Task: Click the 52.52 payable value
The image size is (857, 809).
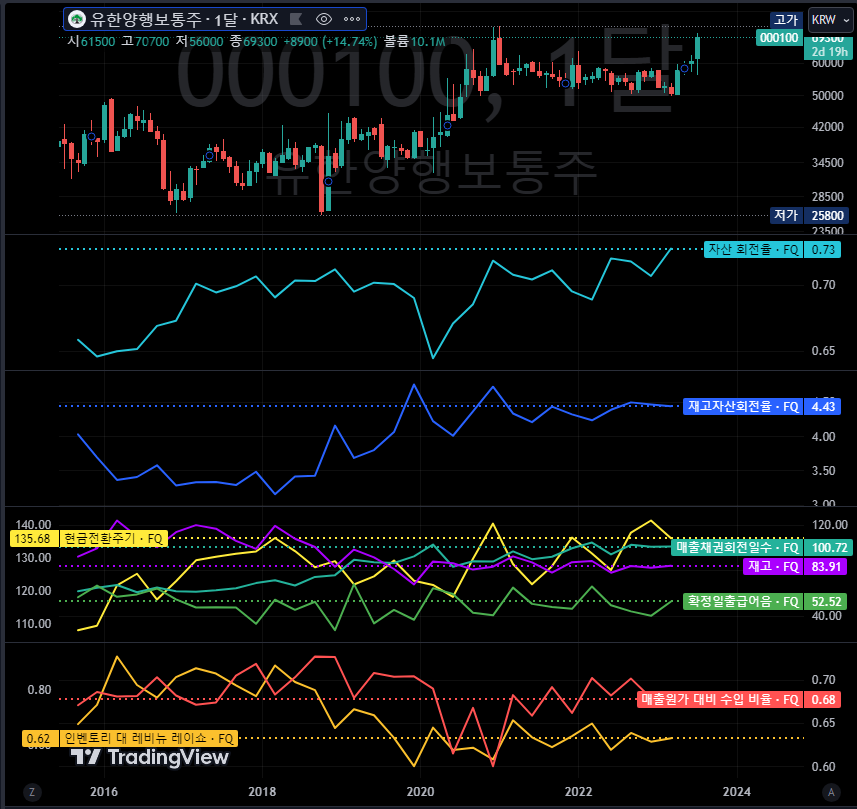Action: (825, 602)
